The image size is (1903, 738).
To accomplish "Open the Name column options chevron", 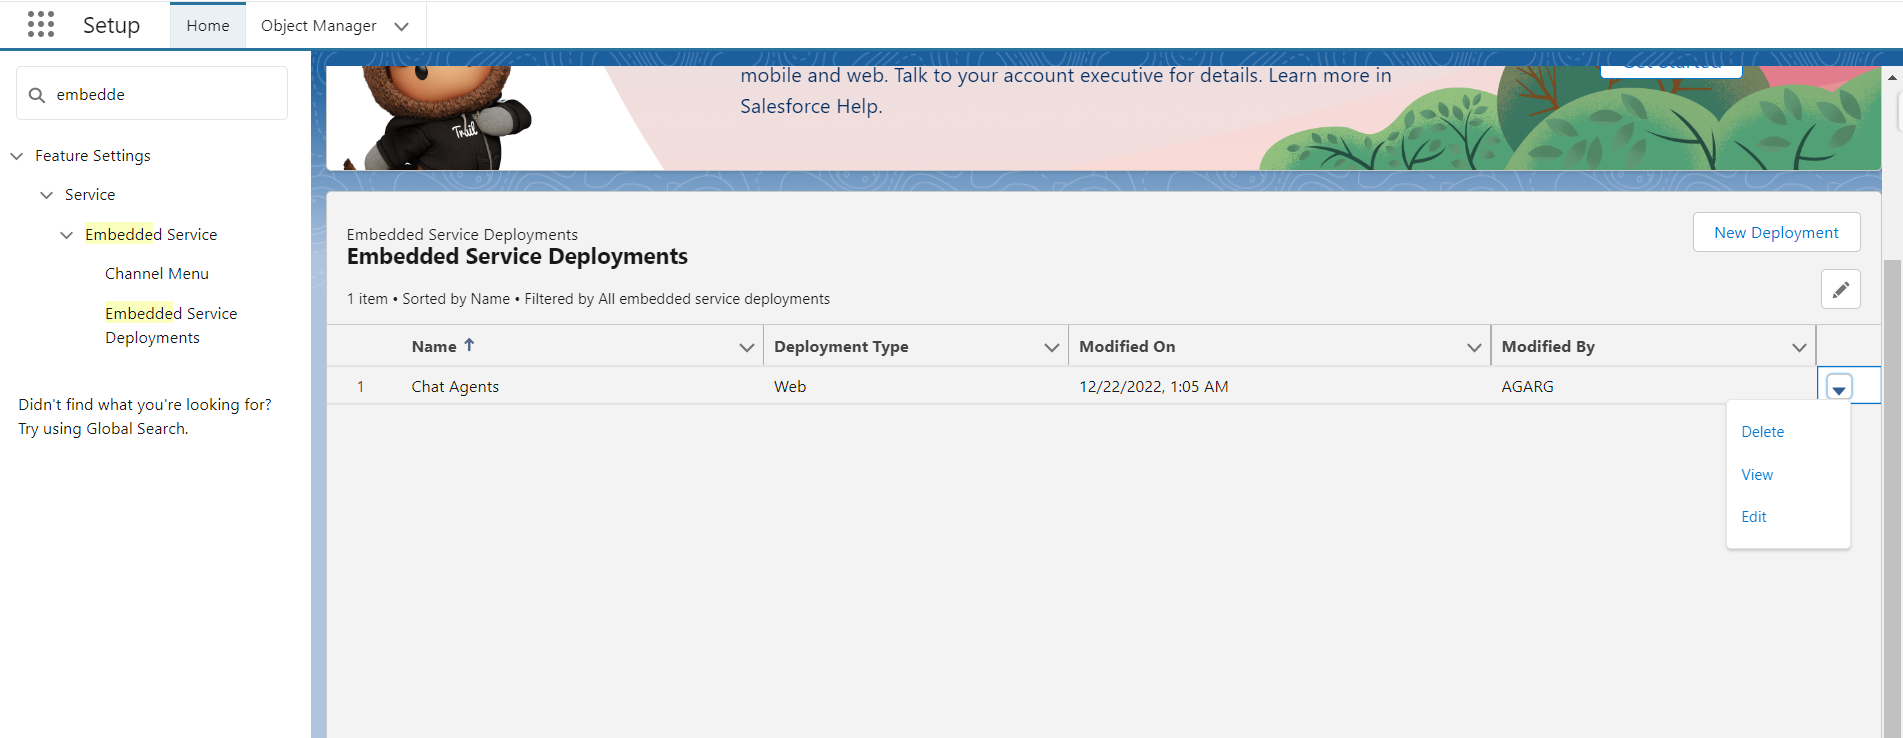I will coord(746,347).
